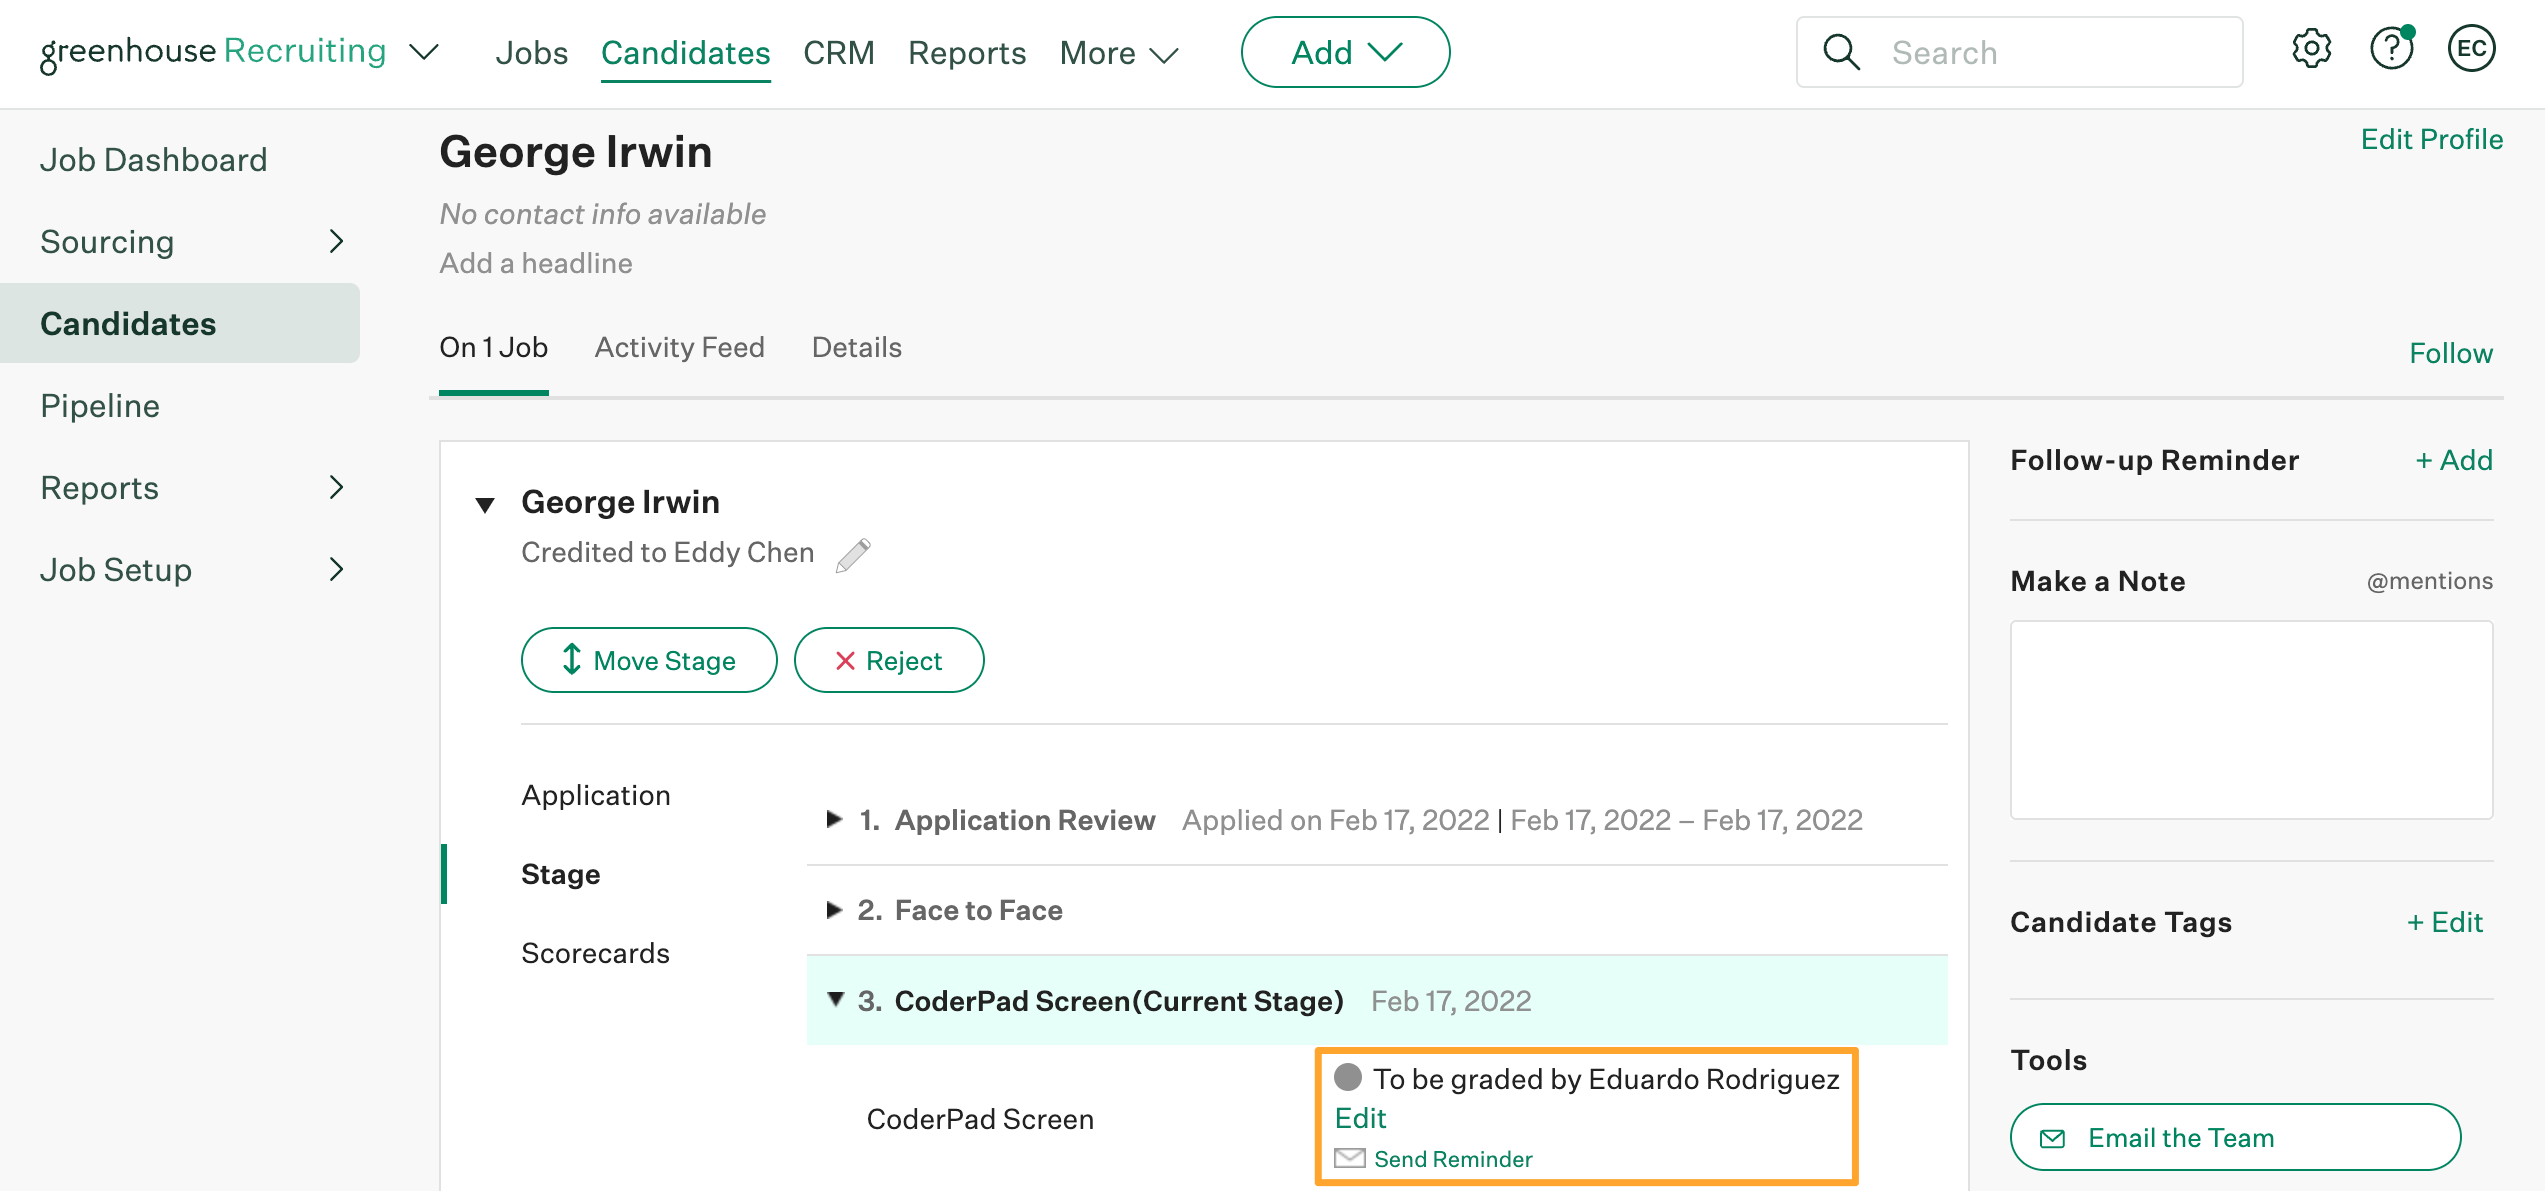Image resolution: width=2545 pixels, height=1191 pixels.
Task: Open the Details tab
Action: [856, 347]
